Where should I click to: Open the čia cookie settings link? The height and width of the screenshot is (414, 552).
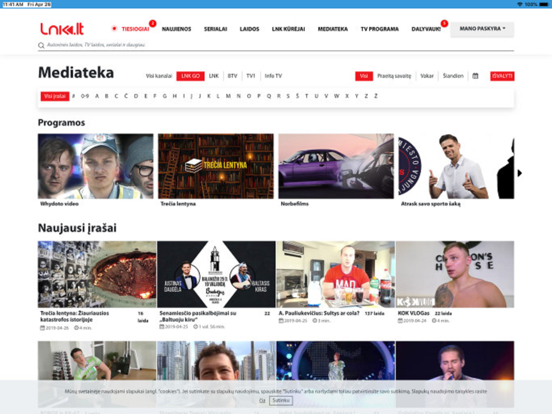(262, 401)
